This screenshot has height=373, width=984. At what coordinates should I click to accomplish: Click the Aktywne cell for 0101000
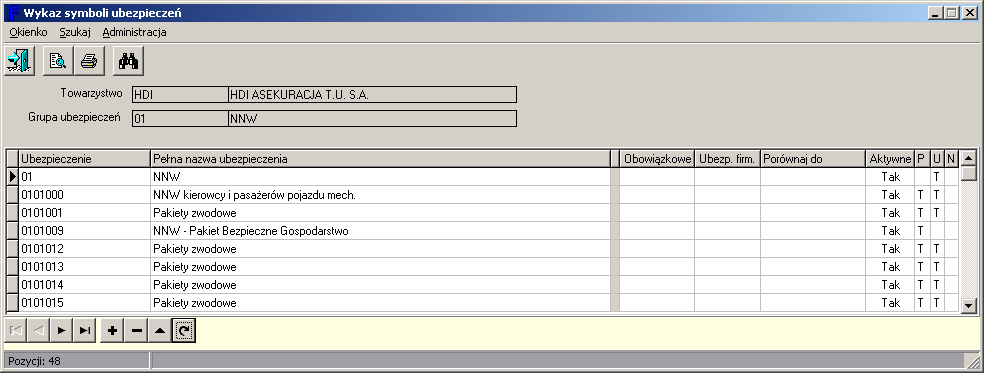(x=890, y=195)
